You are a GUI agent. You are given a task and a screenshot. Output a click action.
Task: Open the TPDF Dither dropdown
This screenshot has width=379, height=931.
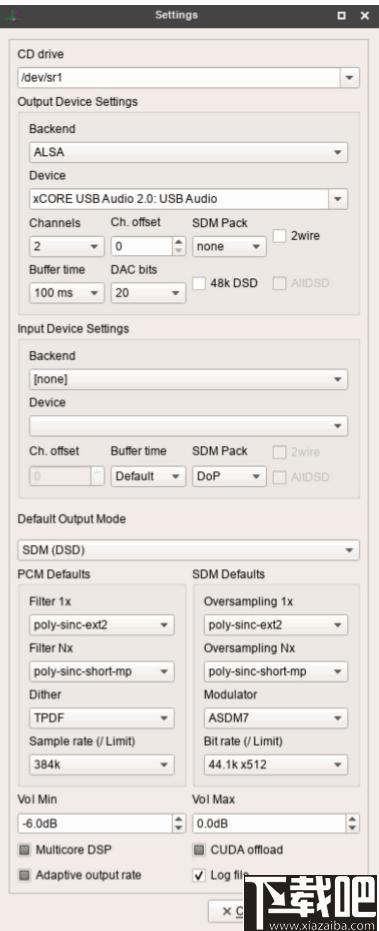tap(102, 718)
